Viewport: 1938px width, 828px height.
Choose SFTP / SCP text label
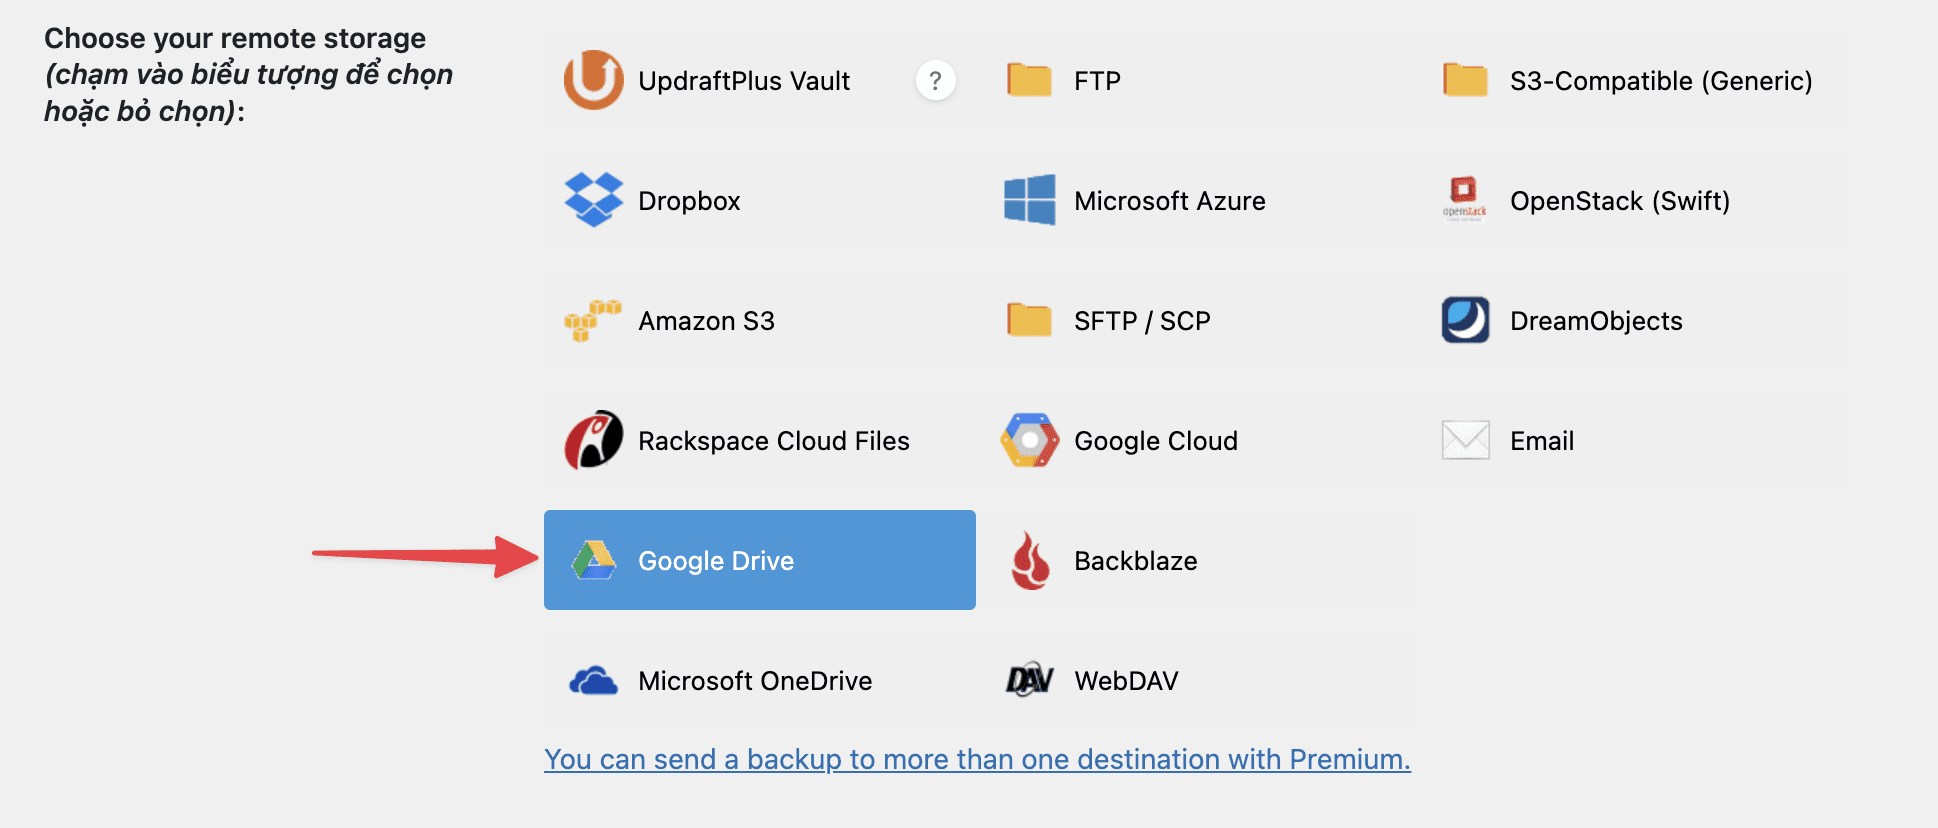coord(1142,321)
